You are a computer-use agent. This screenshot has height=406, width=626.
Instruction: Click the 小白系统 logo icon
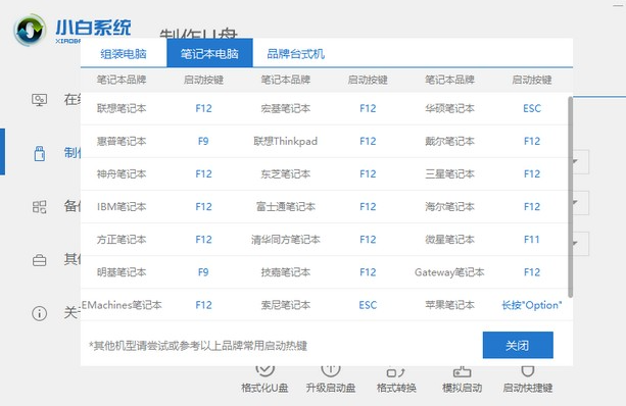pos(29,30)
